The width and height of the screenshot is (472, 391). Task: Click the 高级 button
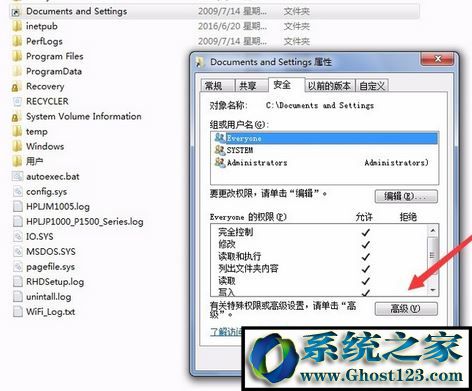(x=406, y=308)
